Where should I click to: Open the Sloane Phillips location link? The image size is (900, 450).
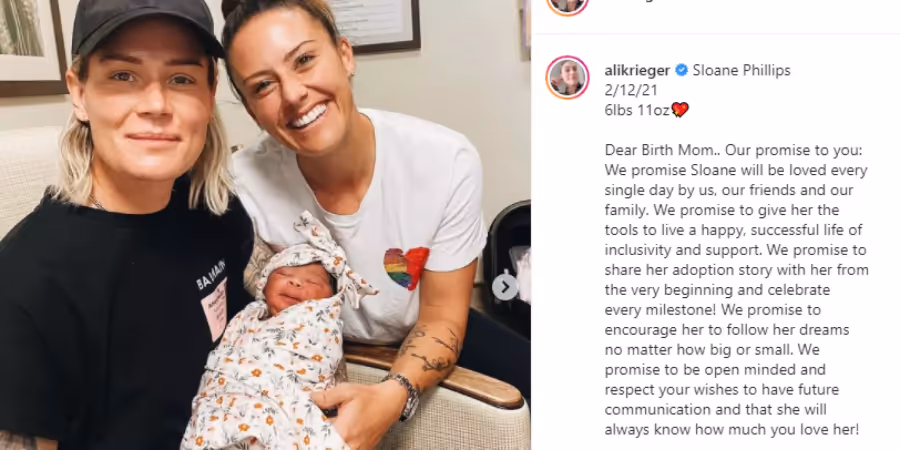(x=741, y=71)
